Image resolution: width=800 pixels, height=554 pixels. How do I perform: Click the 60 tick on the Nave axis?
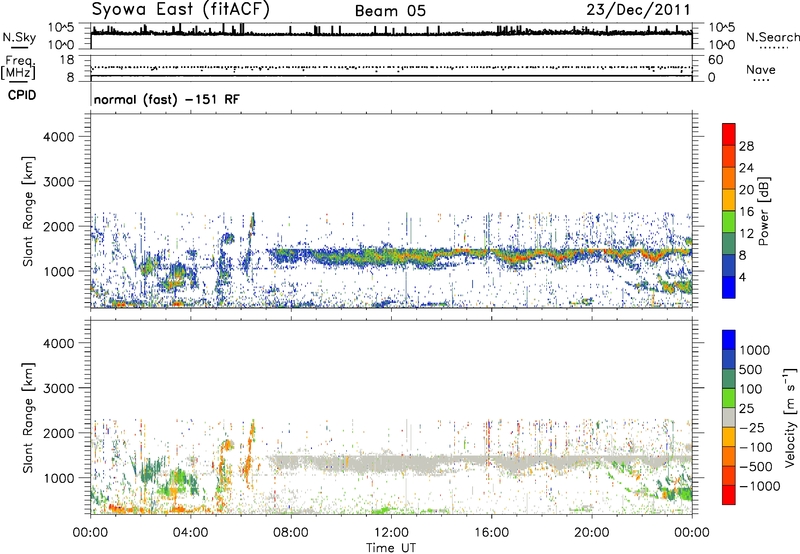coord(715,60)
